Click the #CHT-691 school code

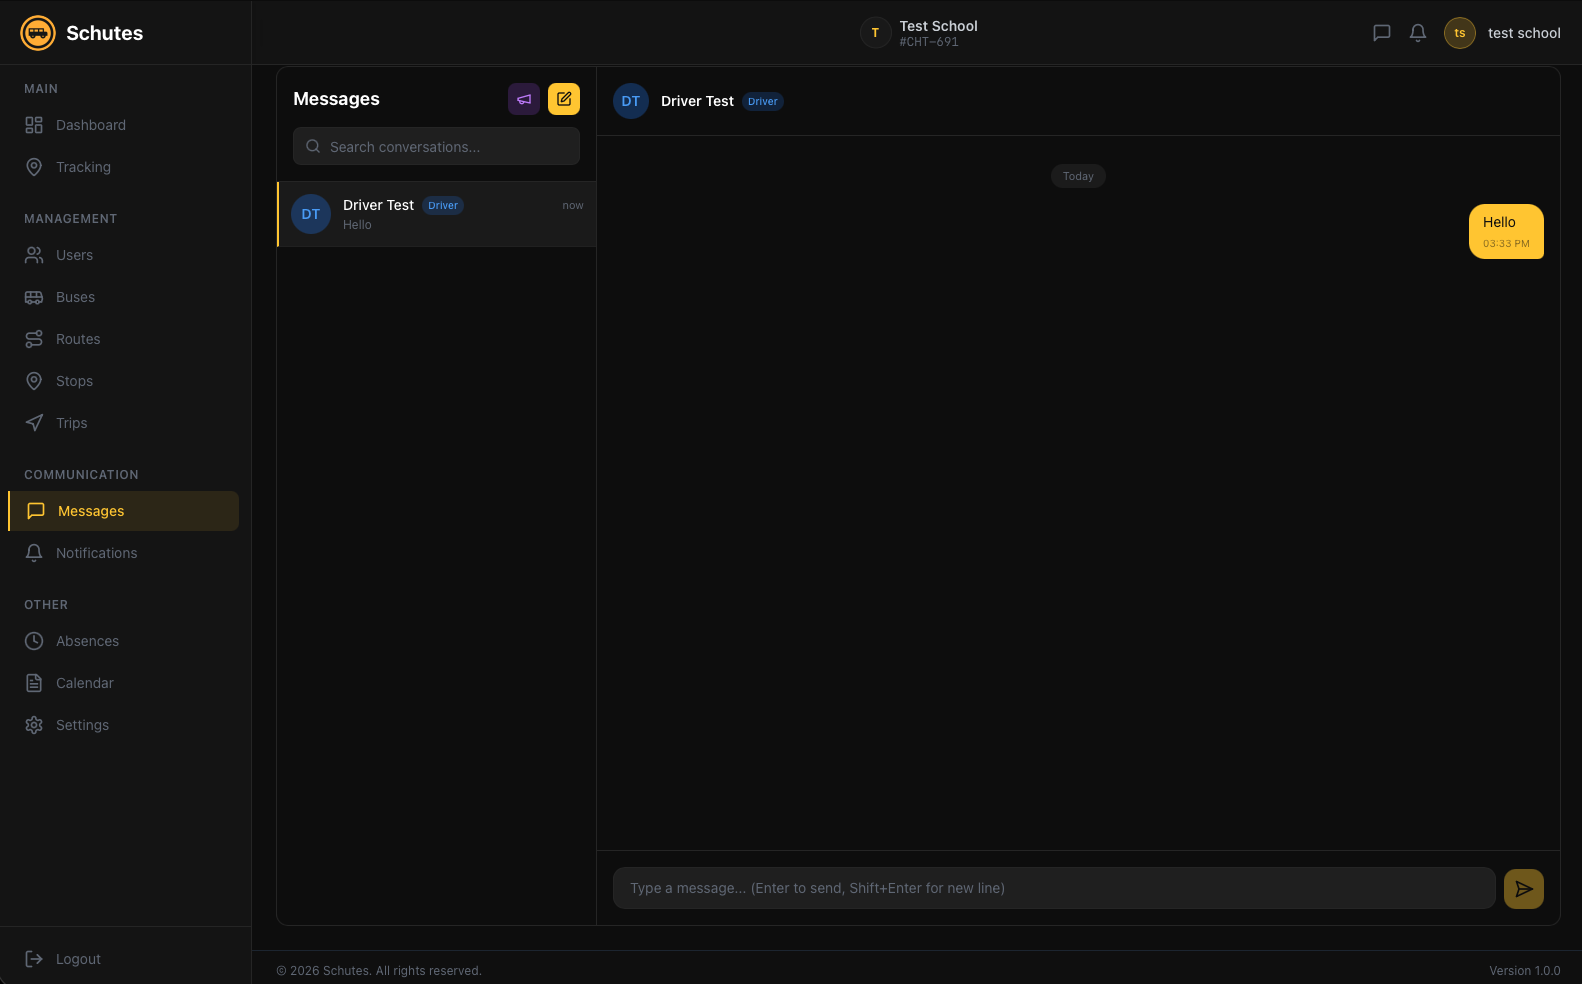point(929,42)
